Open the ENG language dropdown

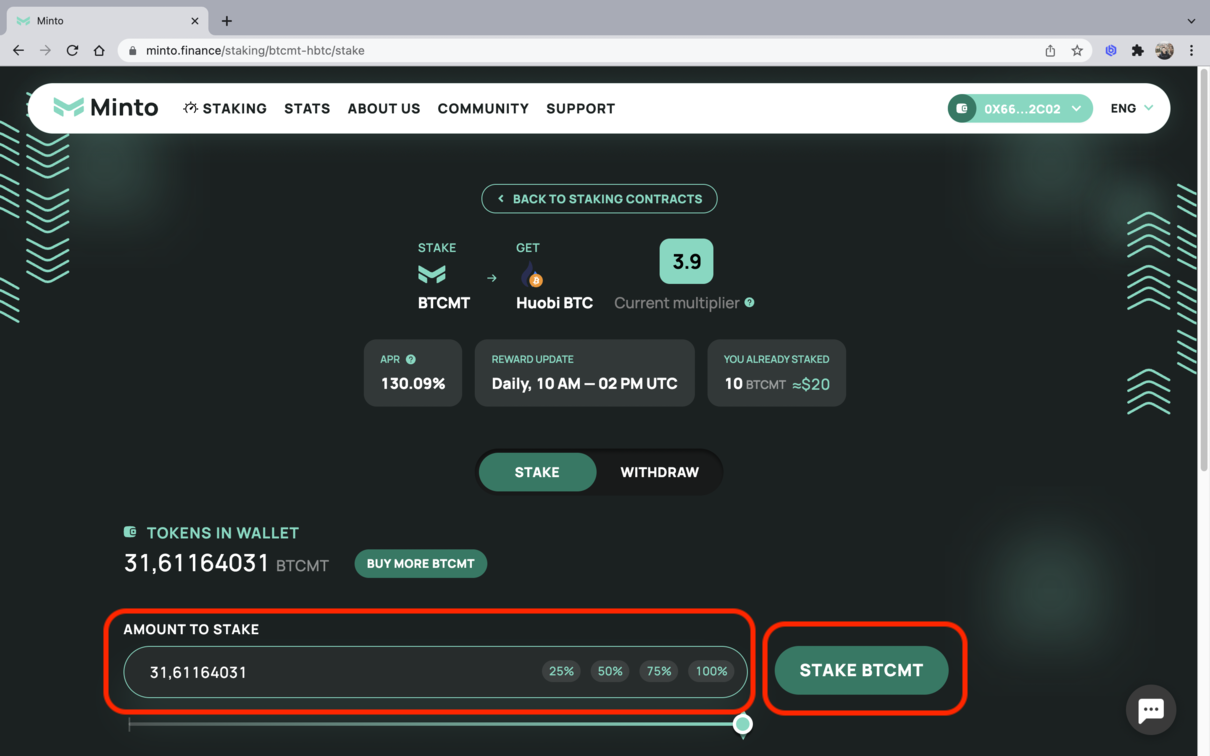tap(1131, 108)
